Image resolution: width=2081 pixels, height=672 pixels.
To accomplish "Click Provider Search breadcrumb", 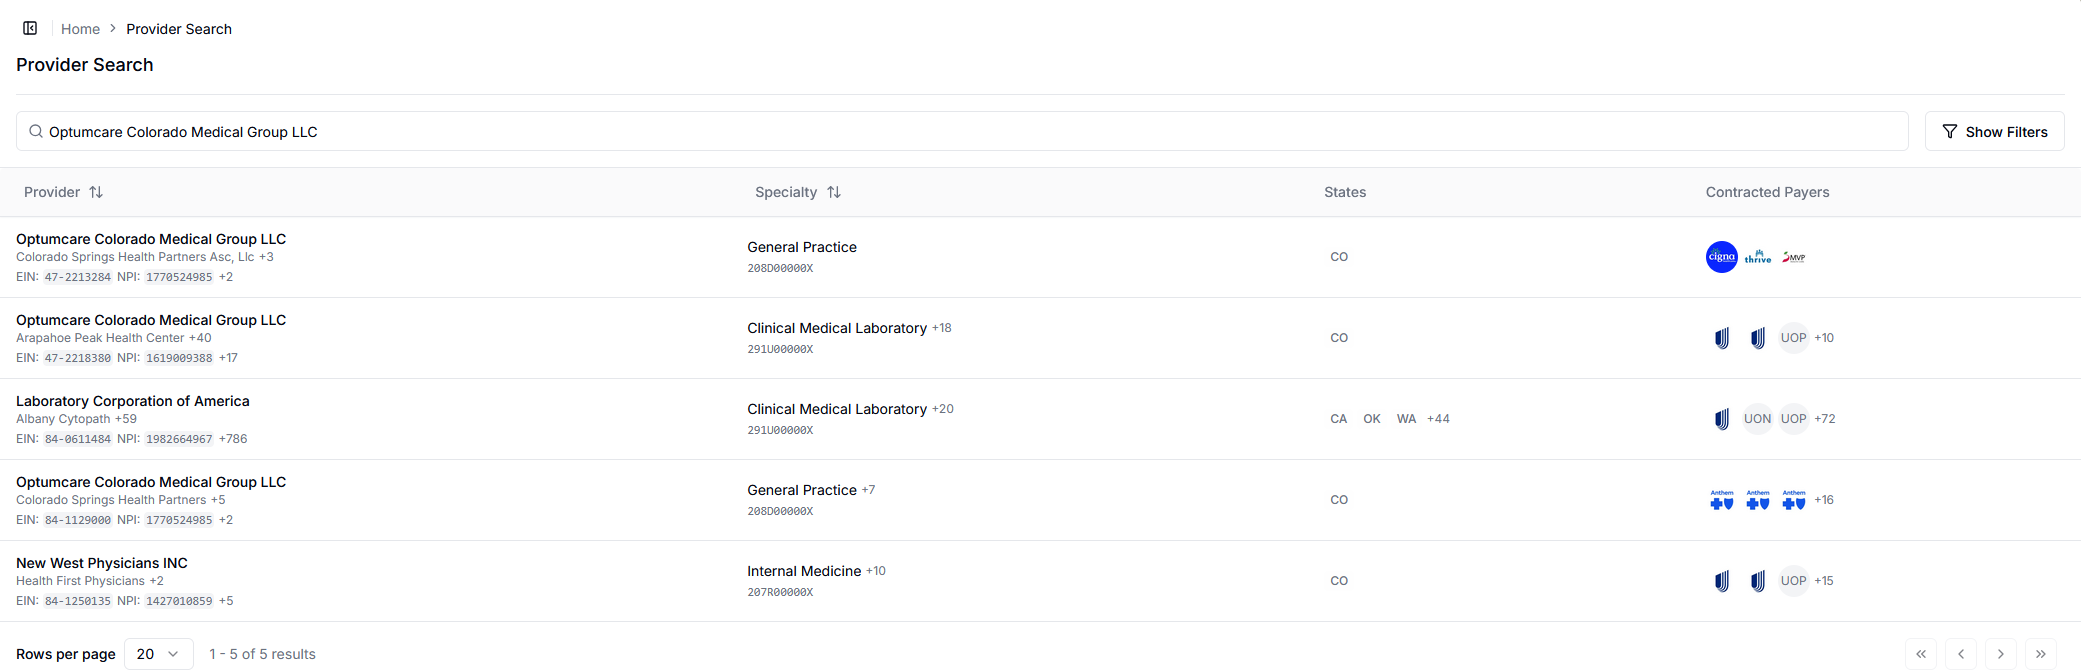I will tap(179, 29).
